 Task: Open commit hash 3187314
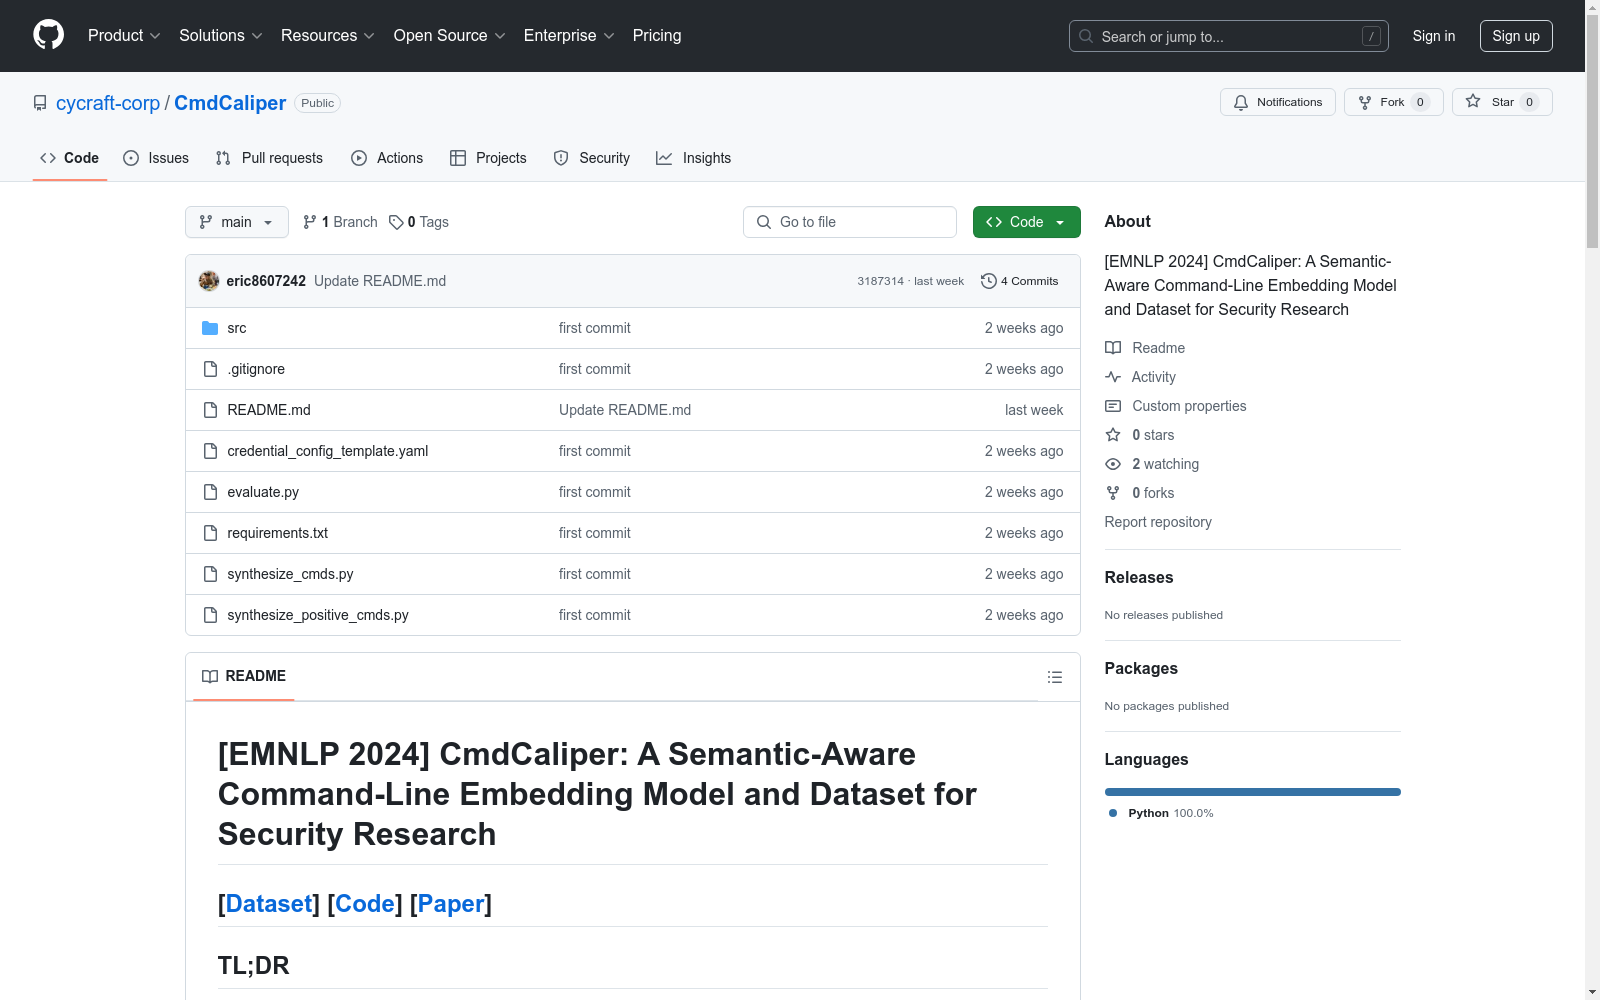click(880, 281)
